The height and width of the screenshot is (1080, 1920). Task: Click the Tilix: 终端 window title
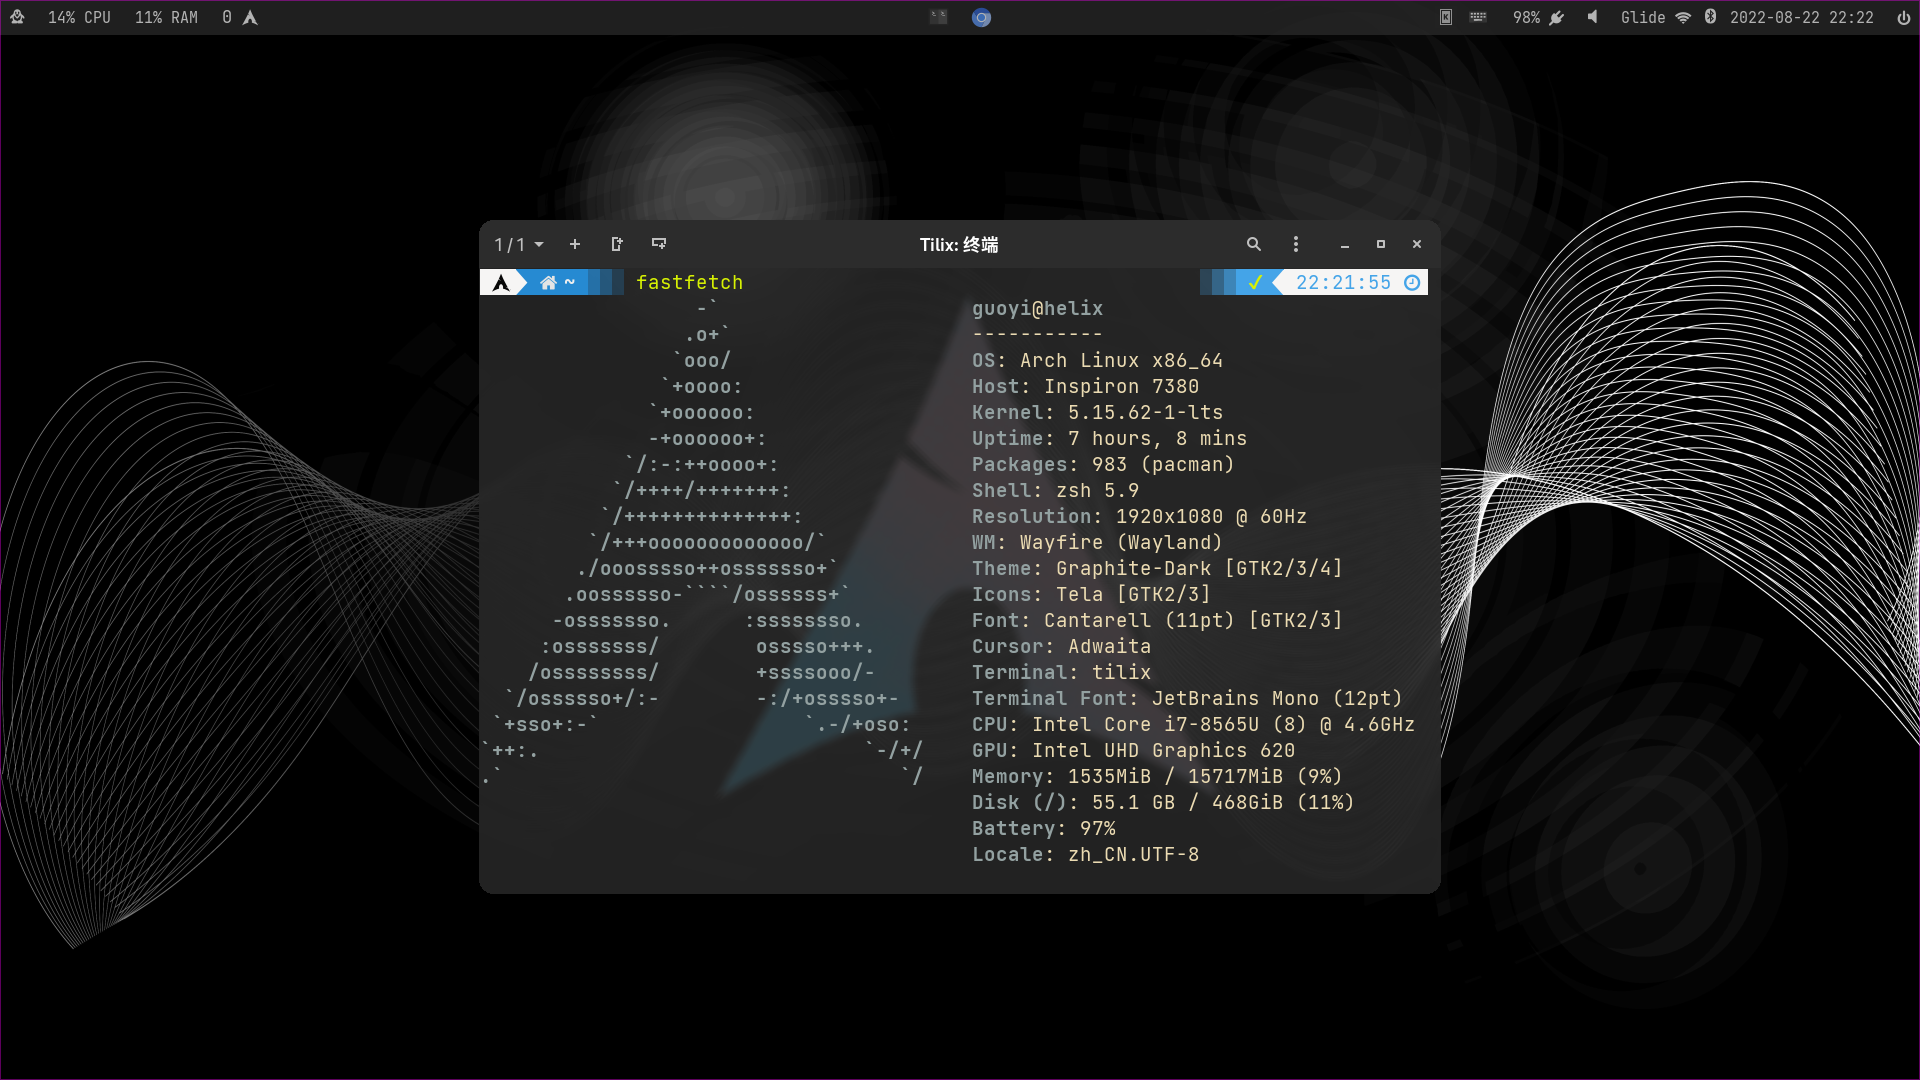click(x=959, y=245)
